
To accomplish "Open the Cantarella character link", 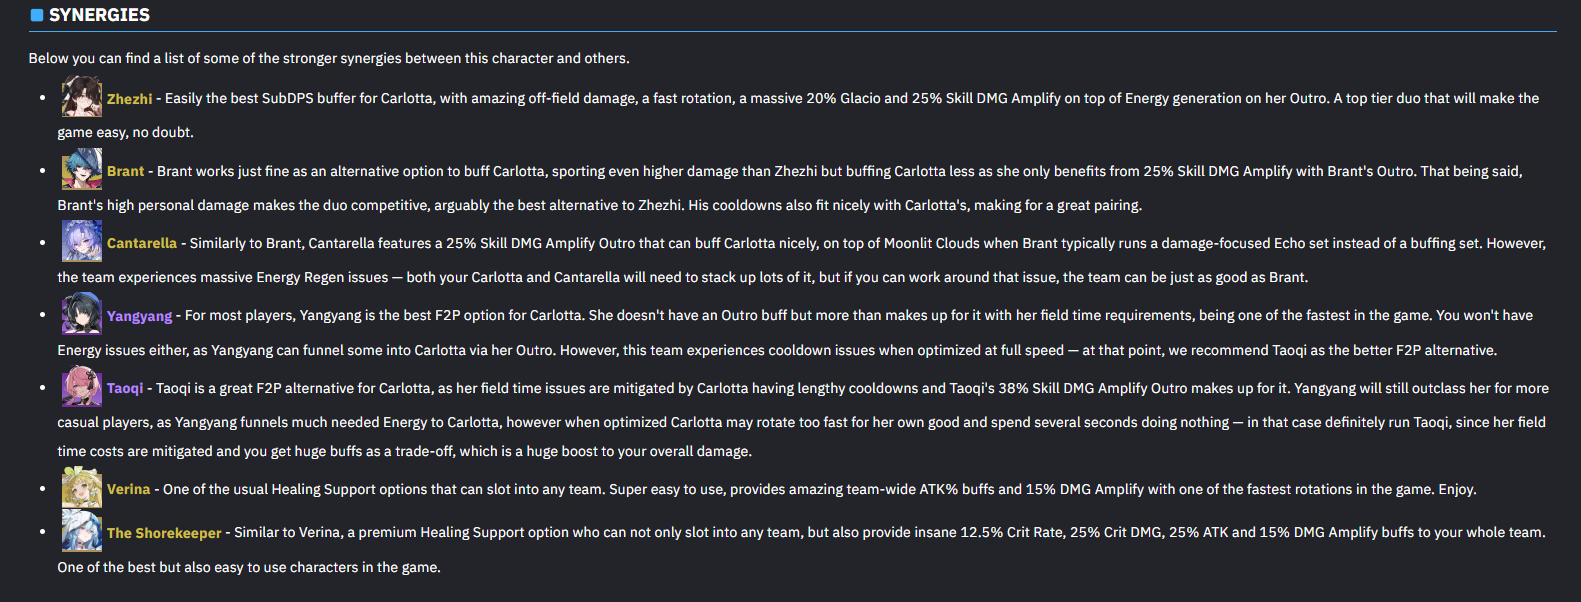I will 142,243.
